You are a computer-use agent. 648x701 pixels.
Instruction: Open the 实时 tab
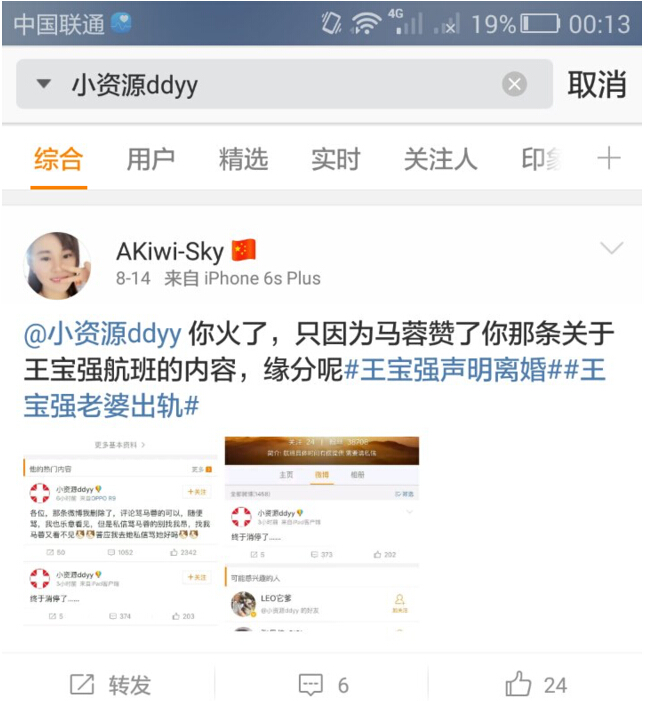pos(336,160)
